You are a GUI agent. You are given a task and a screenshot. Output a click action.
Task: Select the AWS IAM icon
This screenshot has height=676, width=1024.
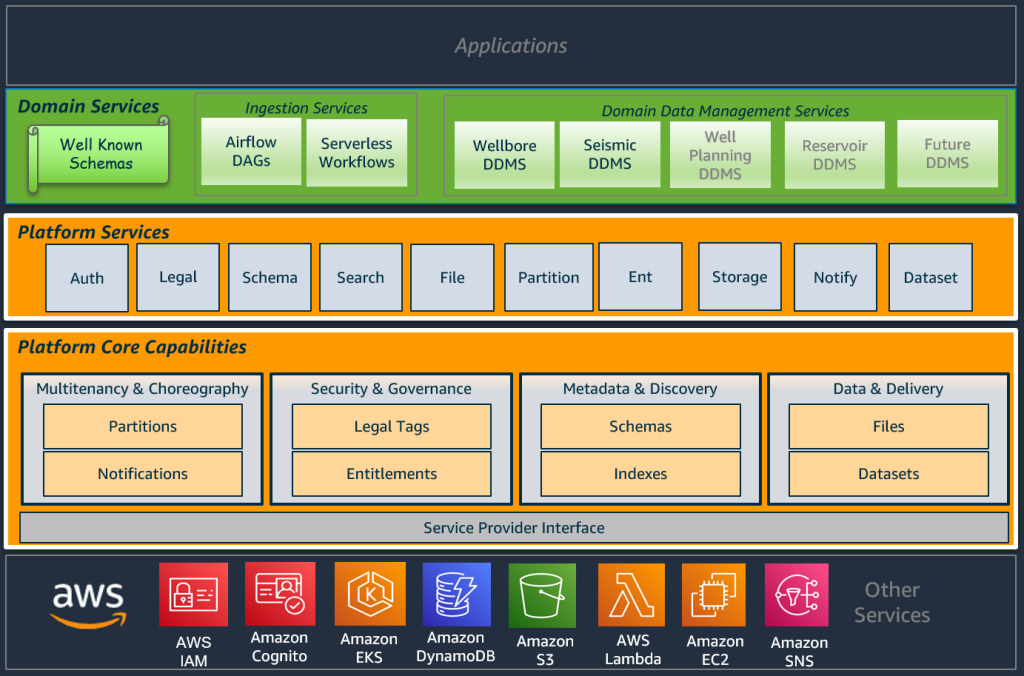[x=193, y=594]
